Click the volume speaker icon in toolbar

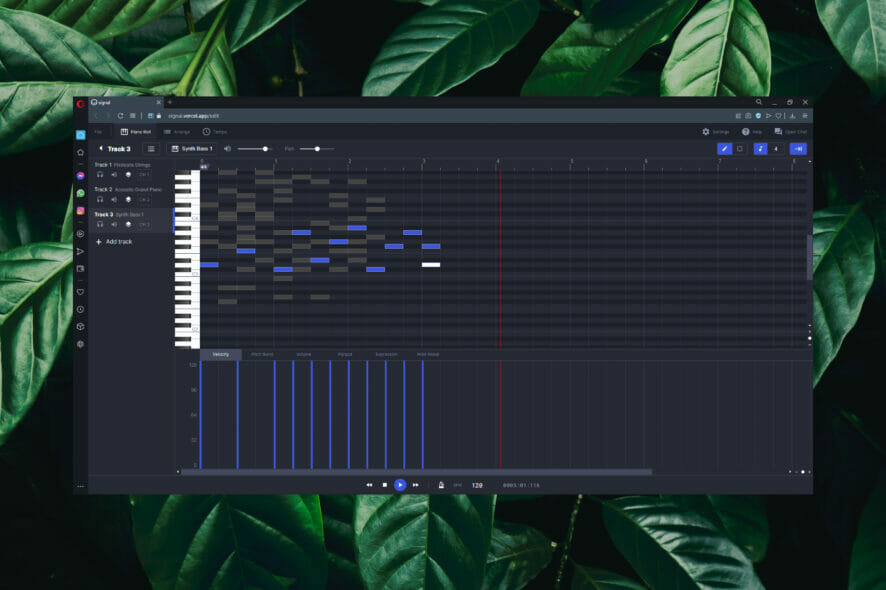point(227,149)
